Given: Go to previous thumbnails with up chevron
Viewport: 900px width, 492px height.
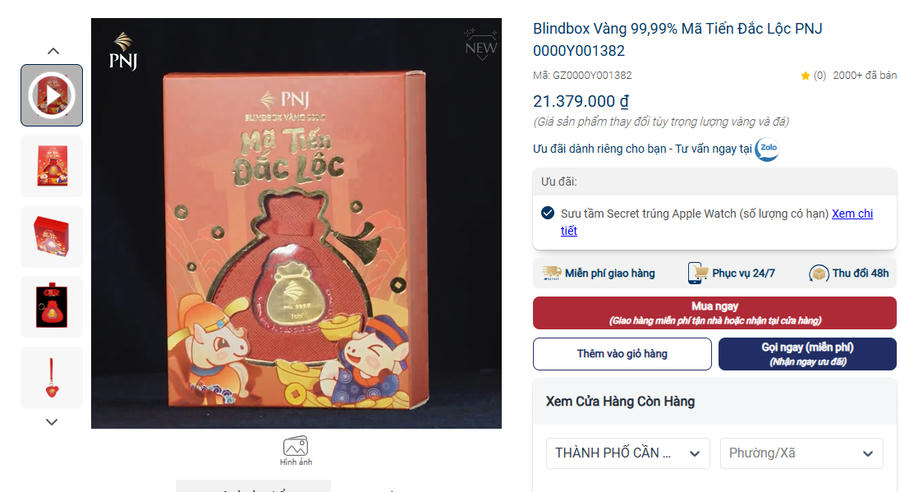Looking at the screenshot, I should click(53, 51).
